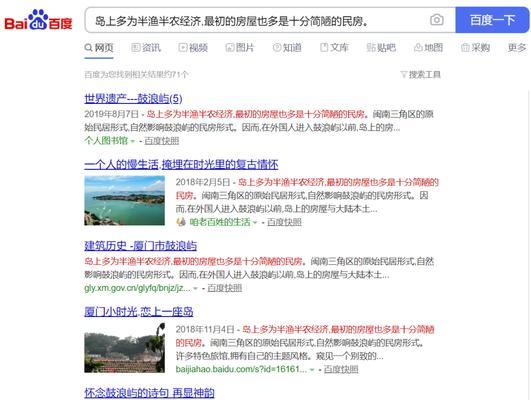Switch to the 地图 tab
This screenshot has width=531, height=400.
pos(428,48)
